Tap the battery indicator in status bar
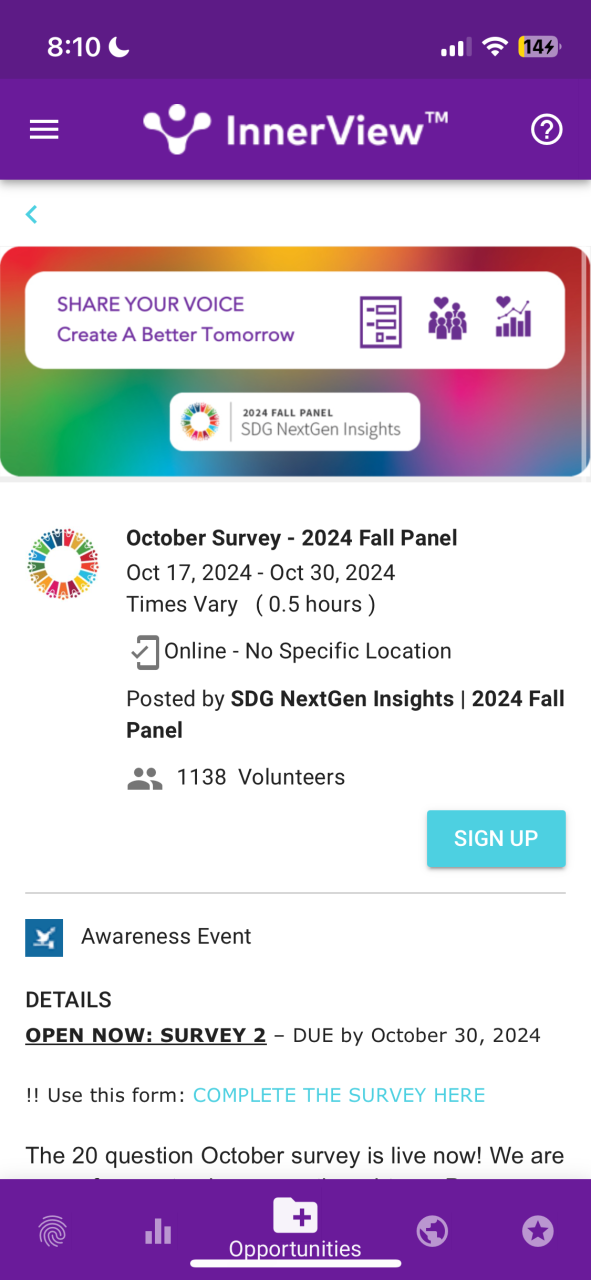591x1280 pixels. point(539,46)
